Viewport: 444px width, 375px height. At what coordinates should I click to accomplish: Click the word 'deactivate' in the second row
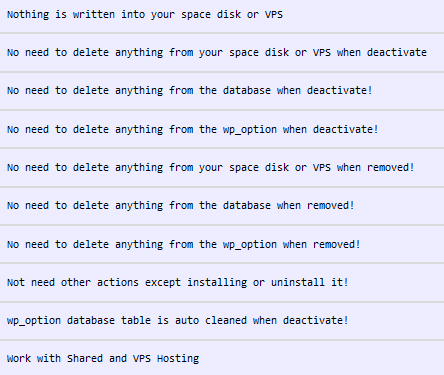tap(397, 52)
